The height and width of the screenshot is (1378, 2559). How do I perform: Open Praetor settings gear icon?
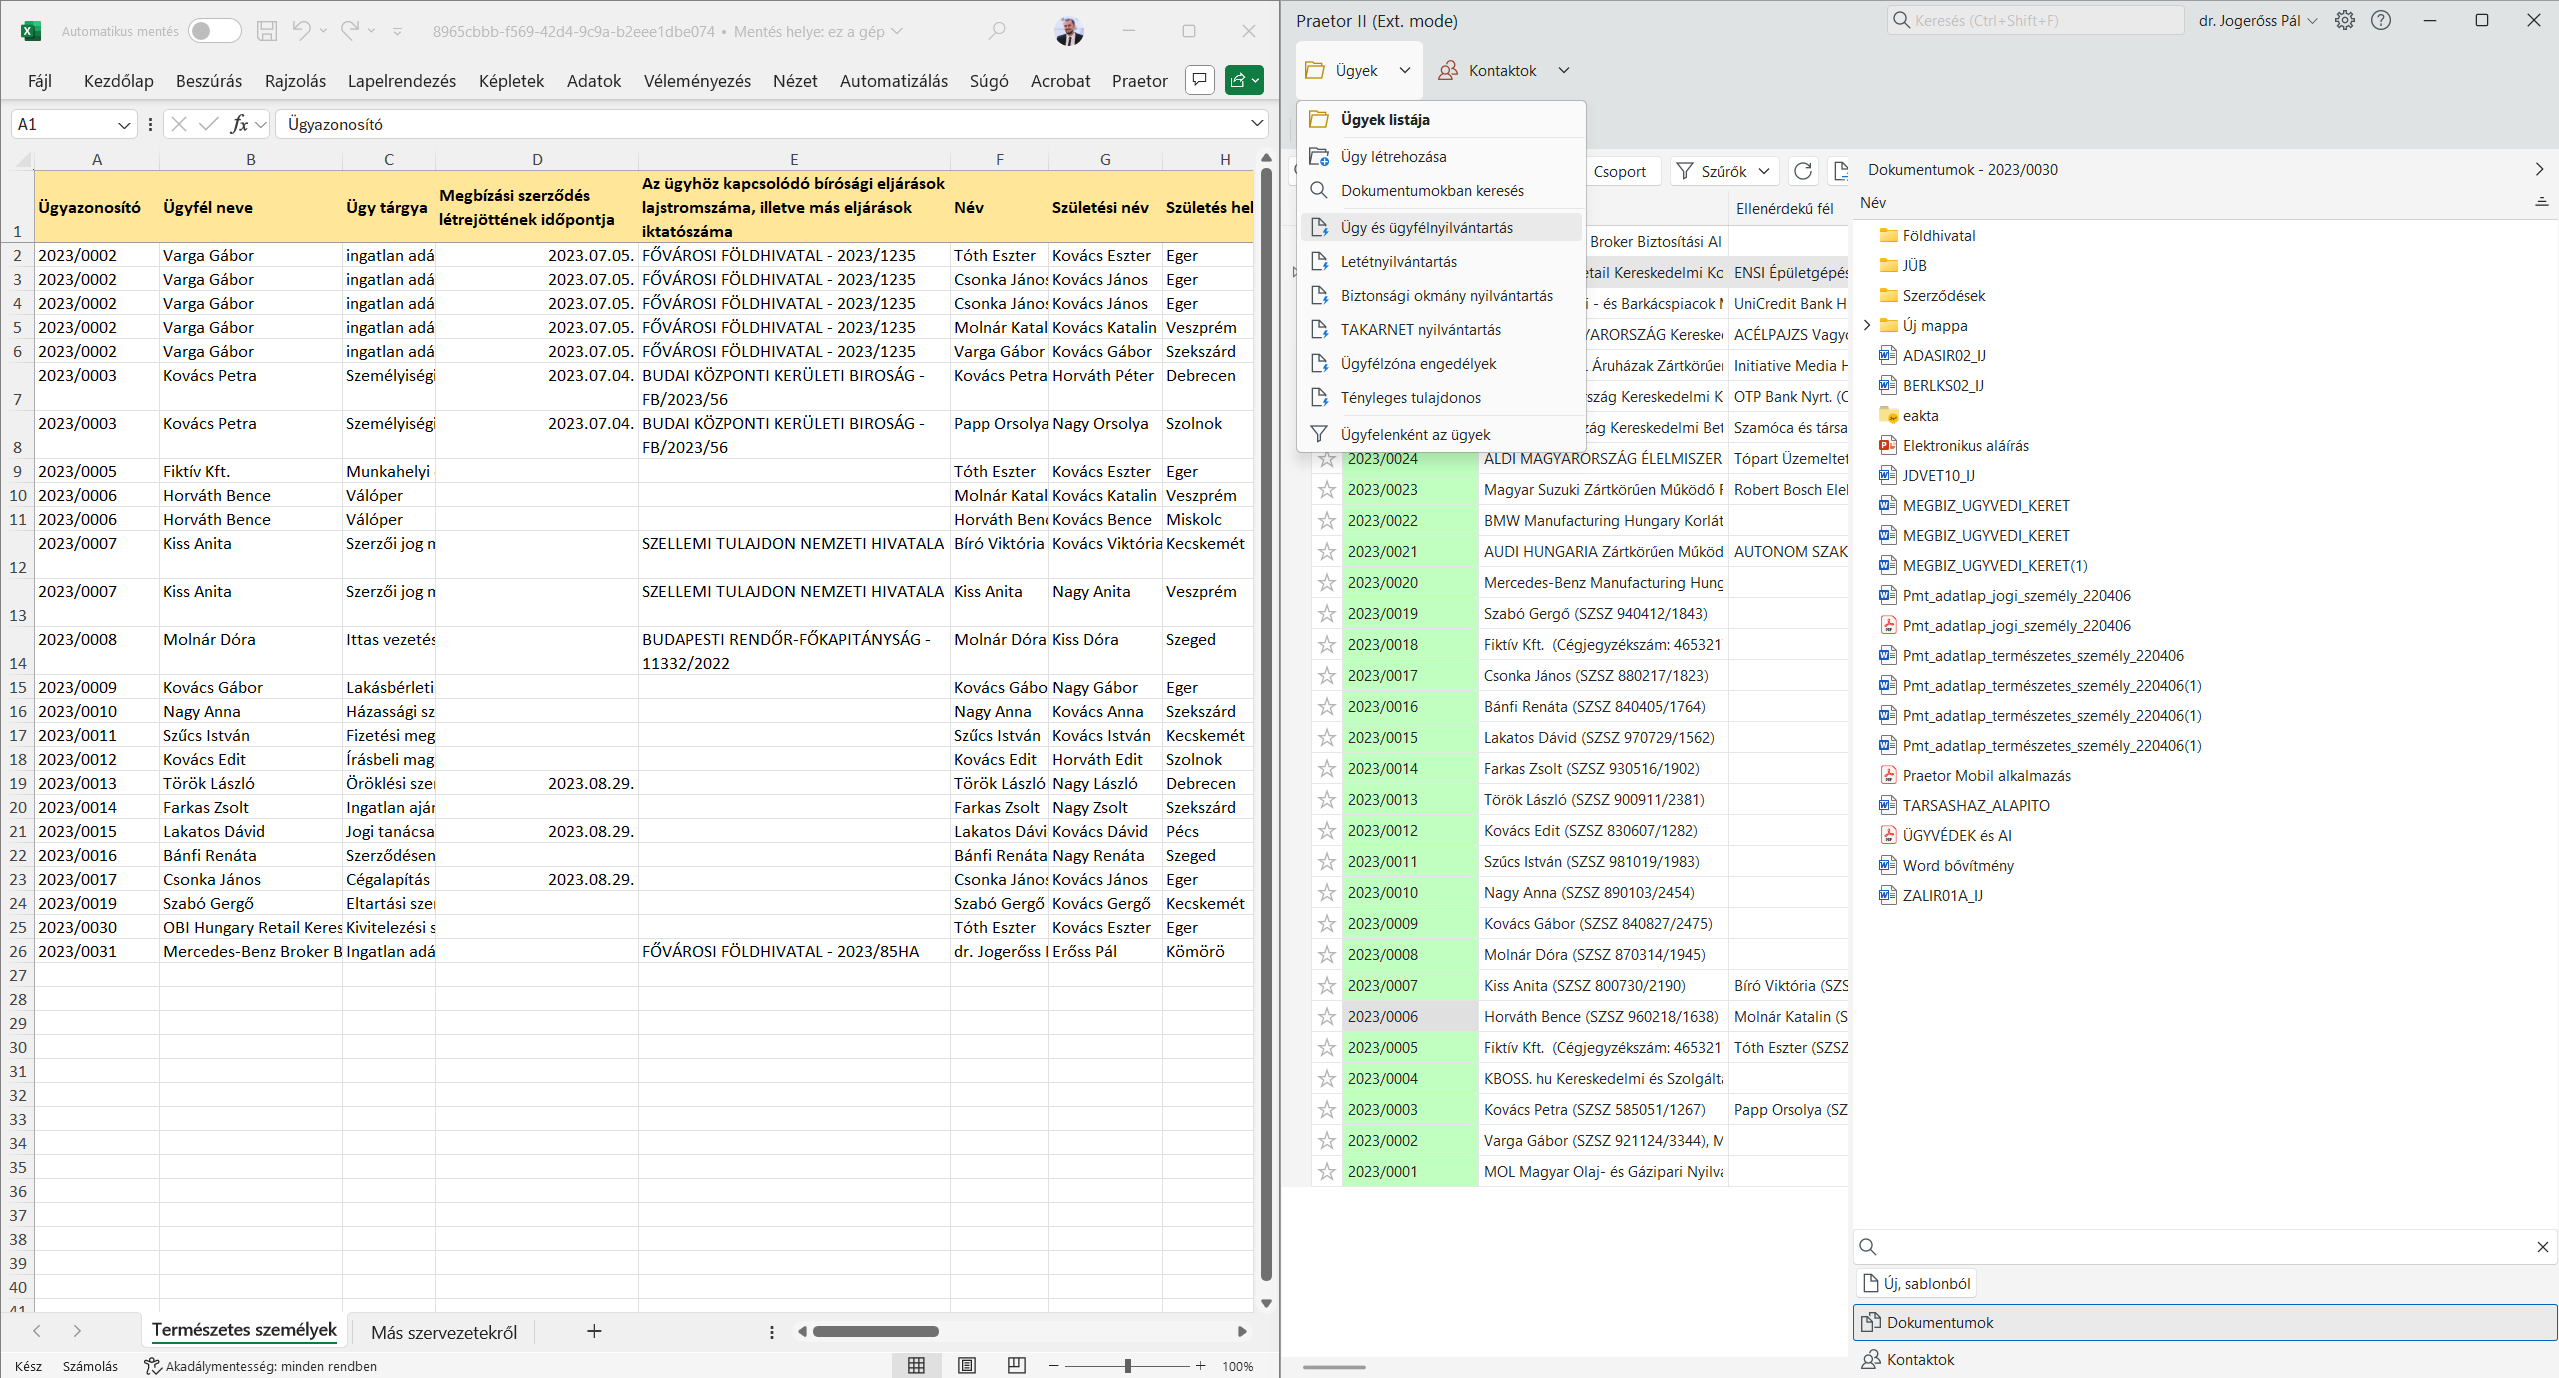[2345, 20]
